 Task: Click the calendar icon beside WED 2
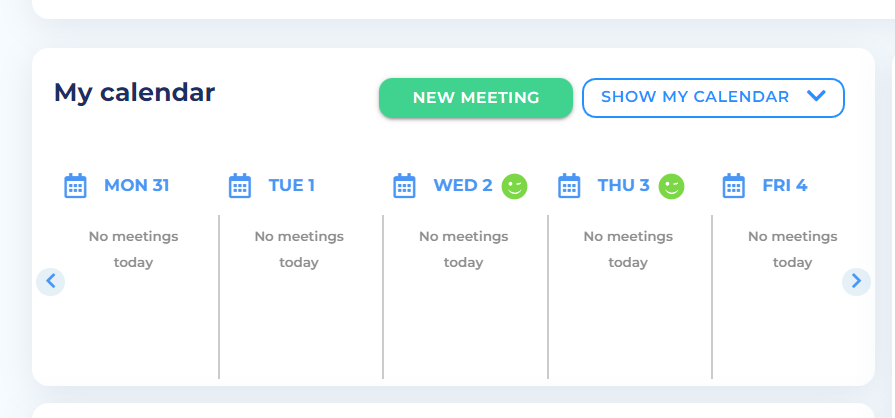(404, 186)
